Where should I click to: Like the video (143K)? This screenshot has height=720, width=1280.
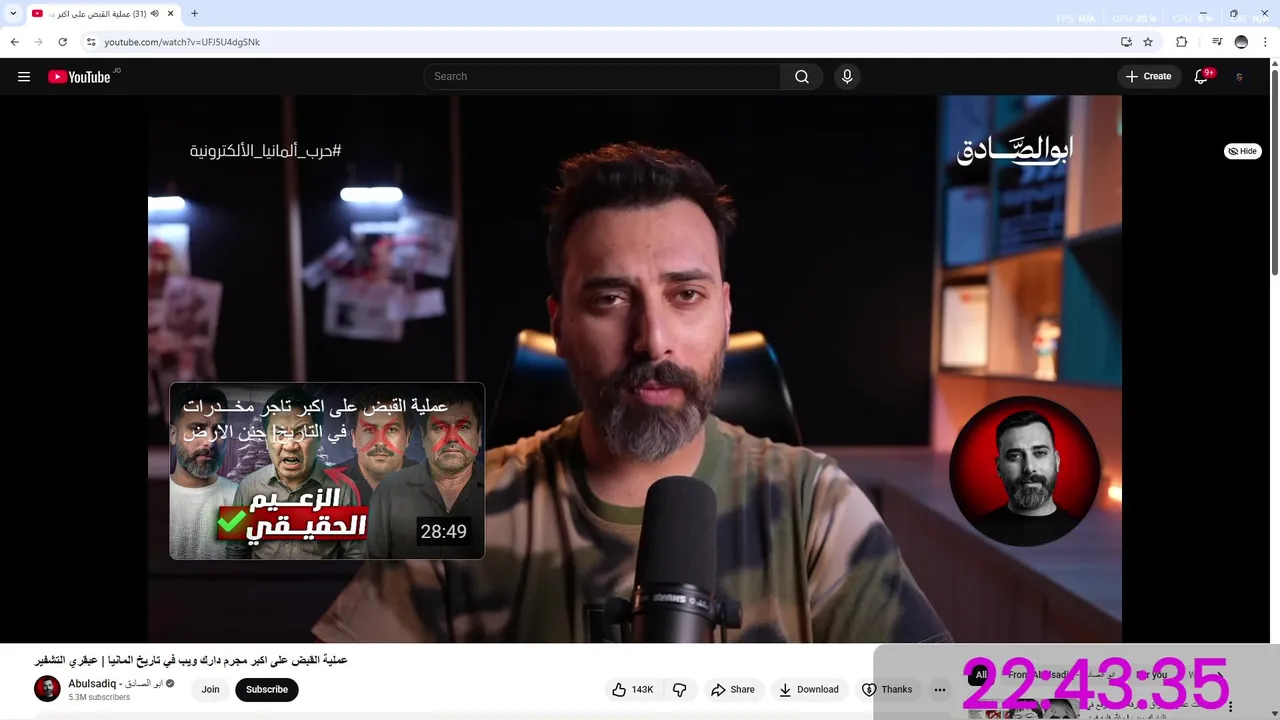pyautogui.click(x=632, y=690)
